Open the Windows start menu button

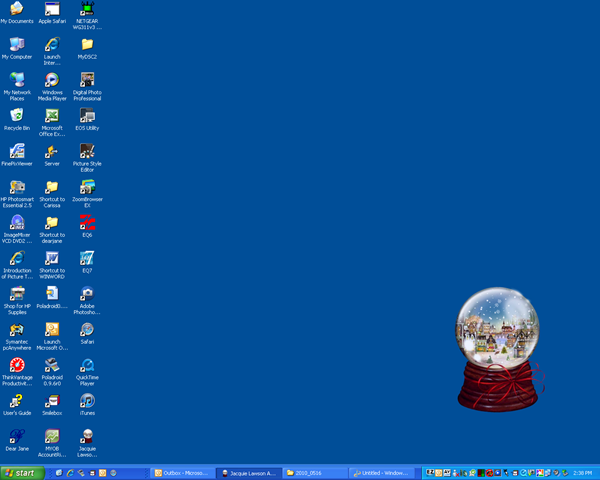coord(23,473)
